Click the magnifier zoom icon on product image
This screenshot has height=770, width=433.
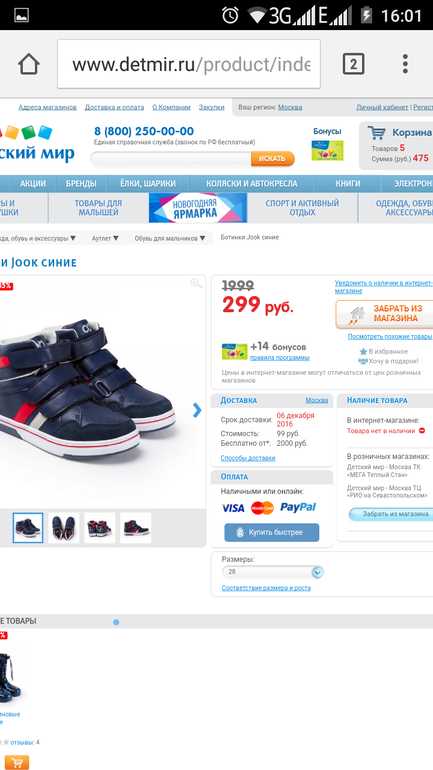[x=196, y=283]
